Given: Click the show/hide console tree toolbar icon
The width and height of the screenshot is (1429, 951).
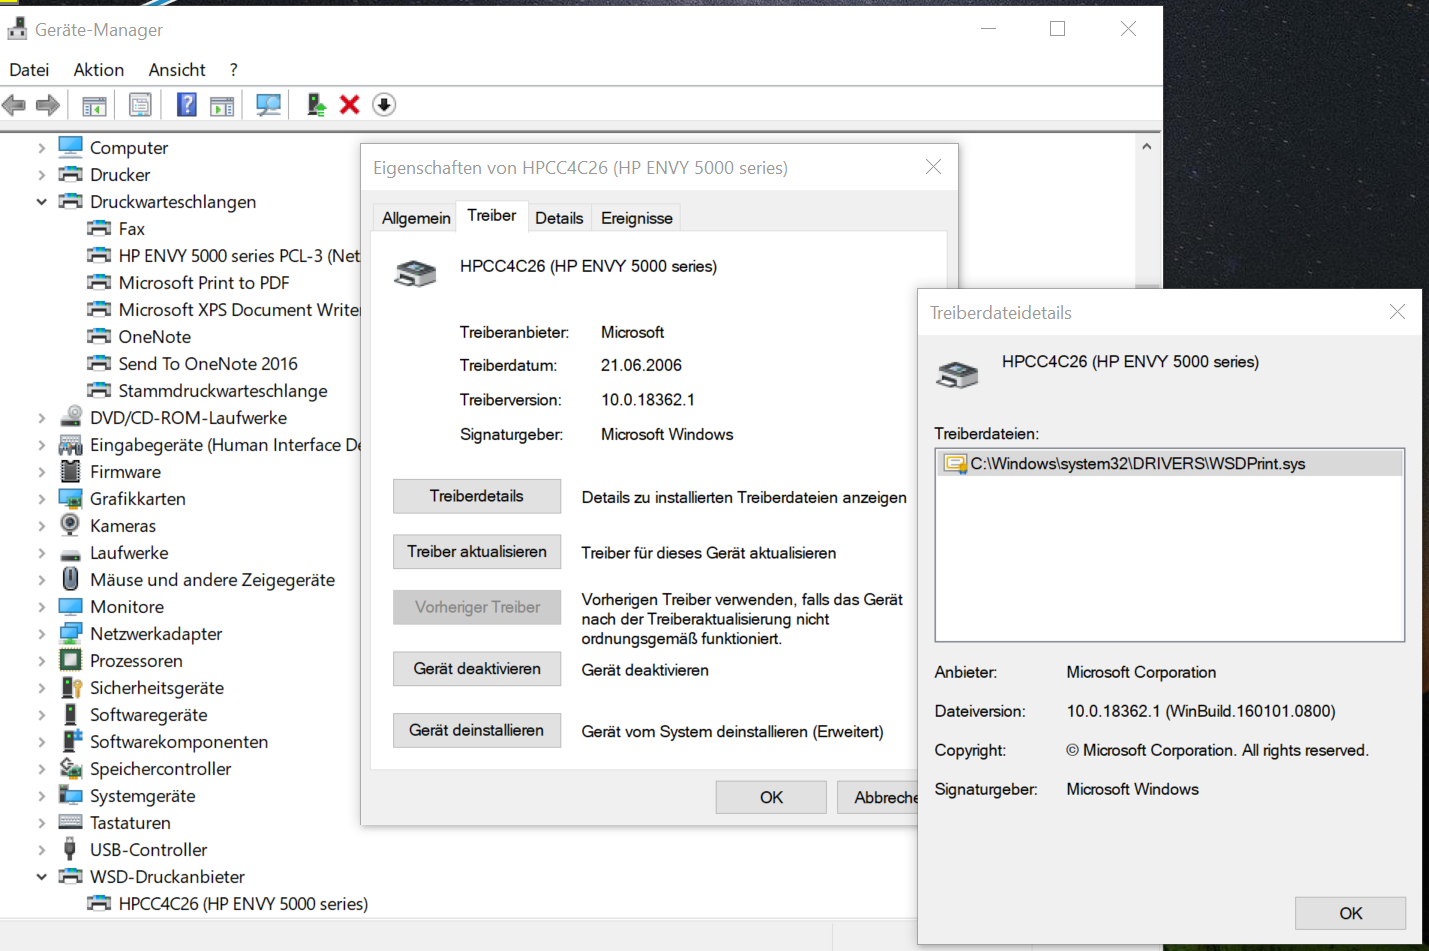Looking at the screenshot, I should coord(94,105).
